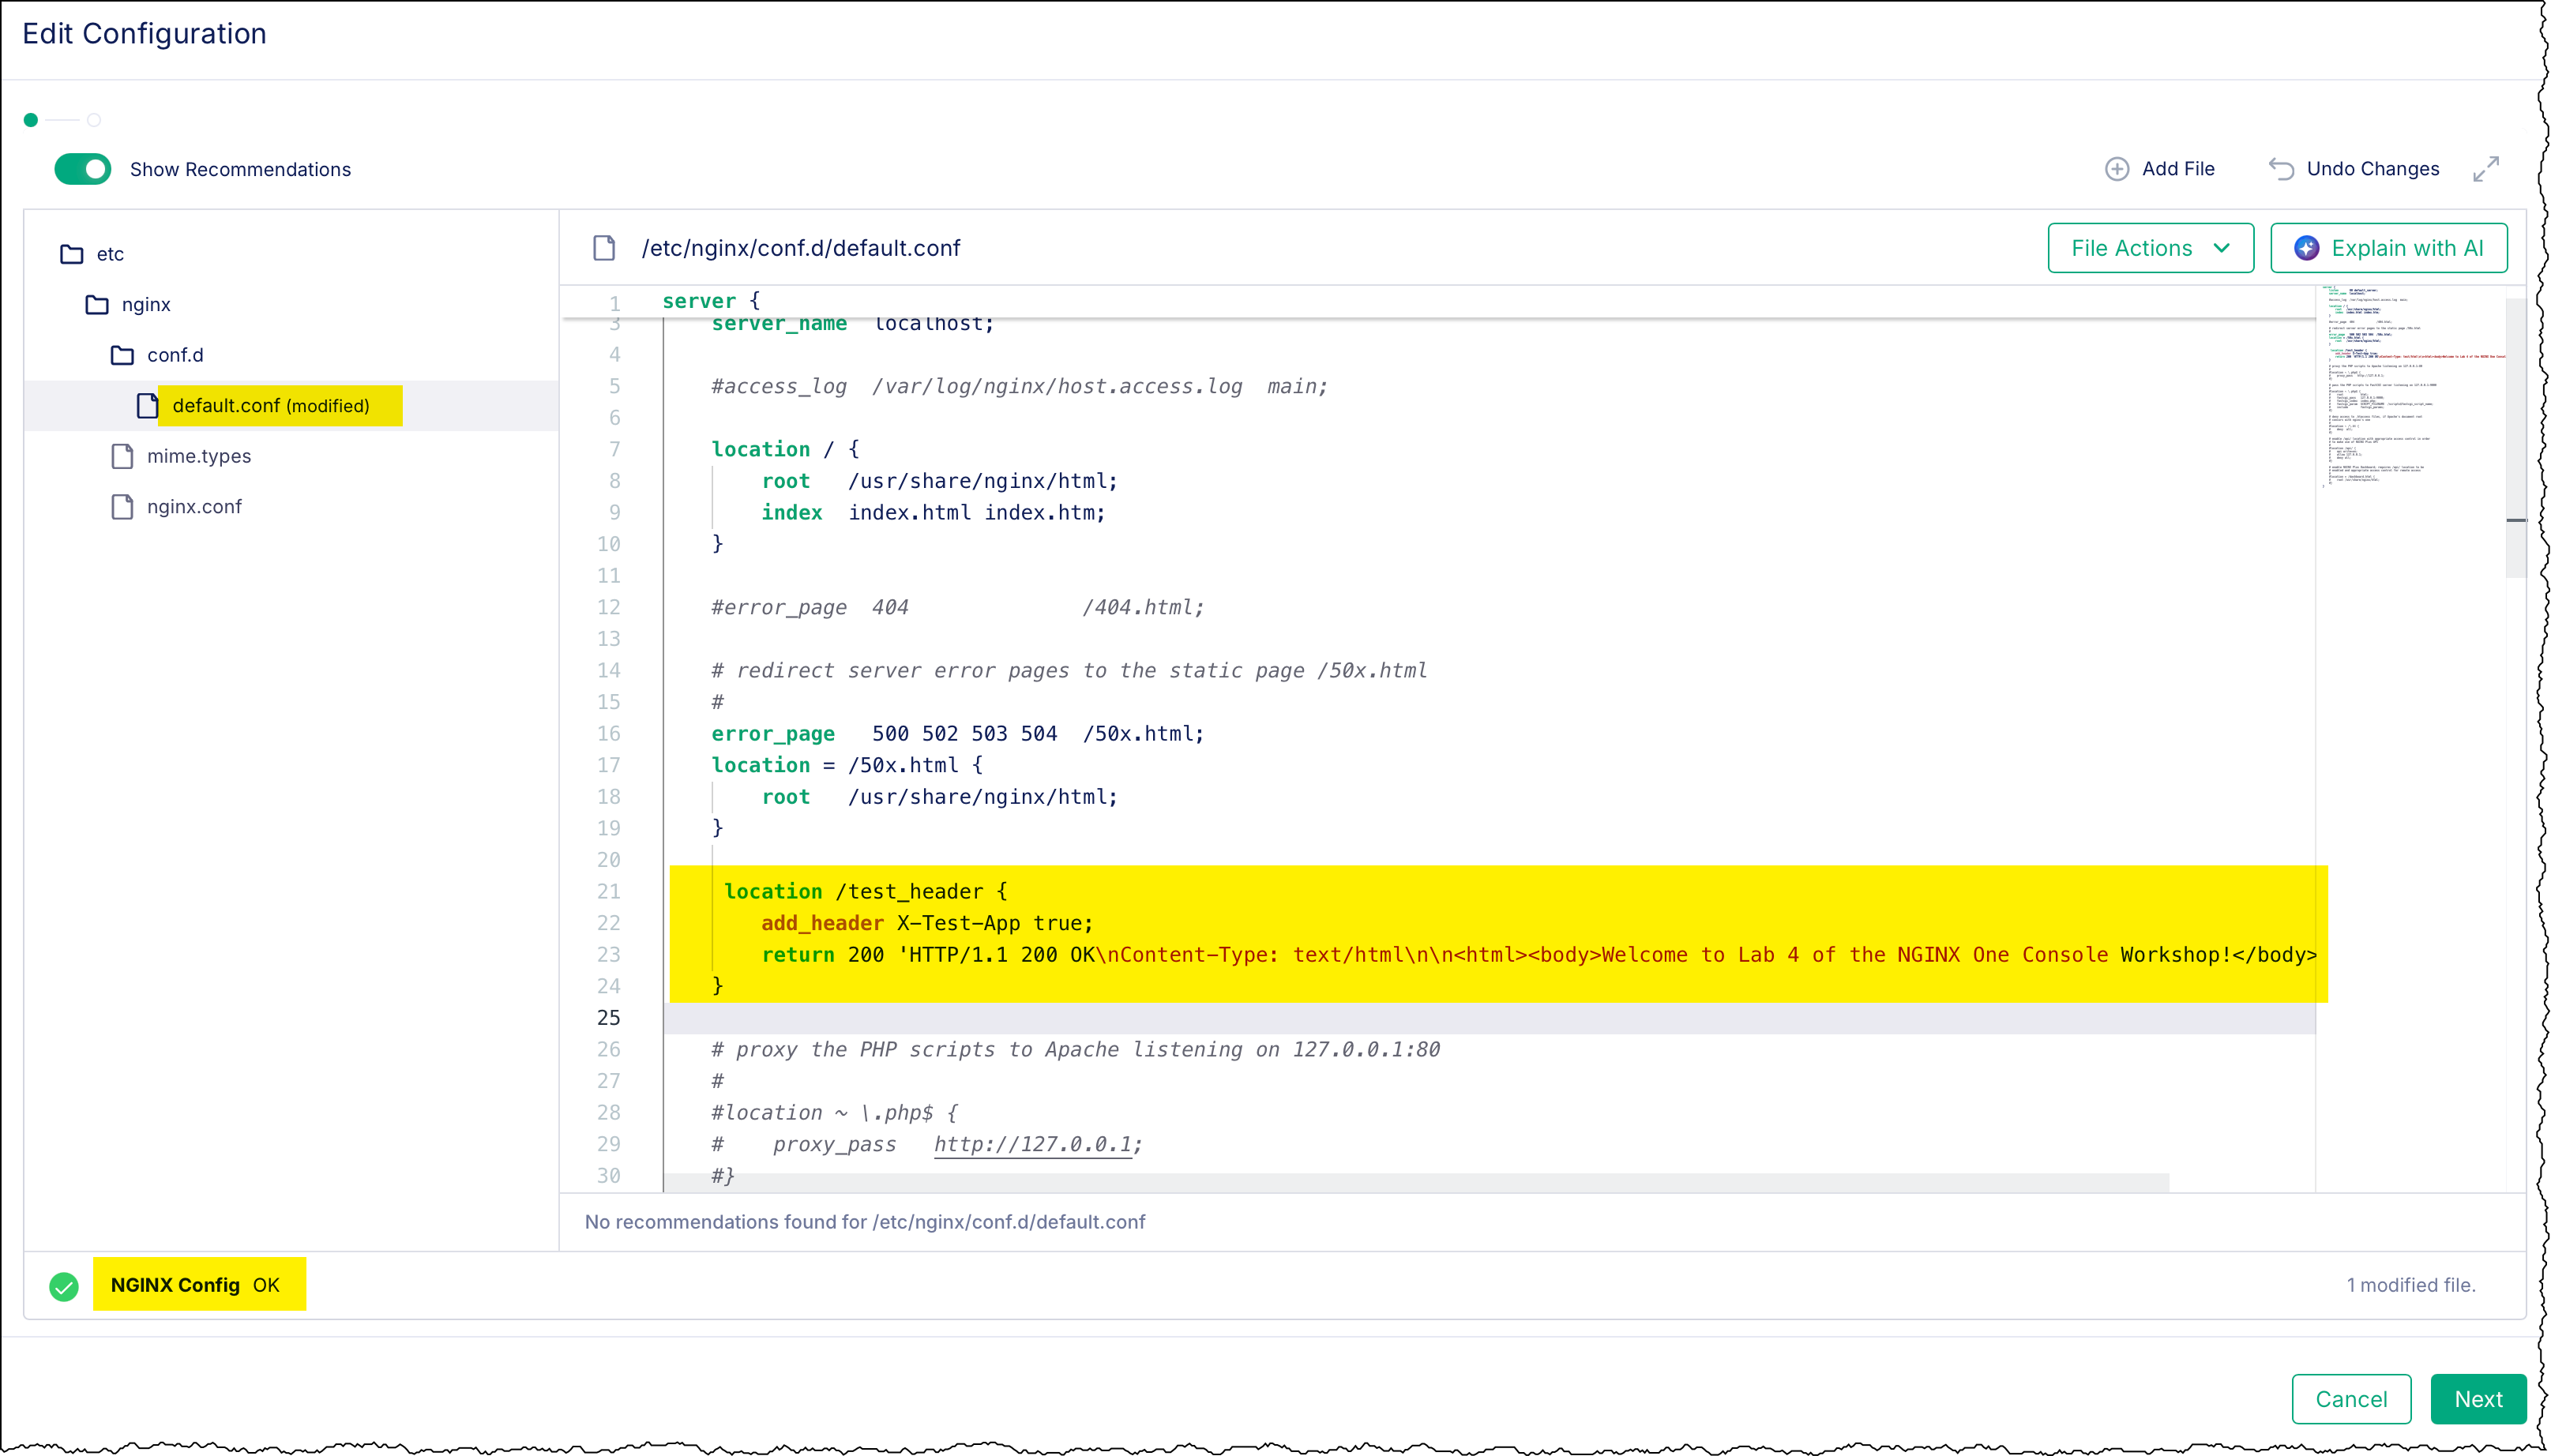Image resolution: width=2551 pixels, height=1456 pixels.
Task: Open the nginx.conf file
Action: [194, 506]
